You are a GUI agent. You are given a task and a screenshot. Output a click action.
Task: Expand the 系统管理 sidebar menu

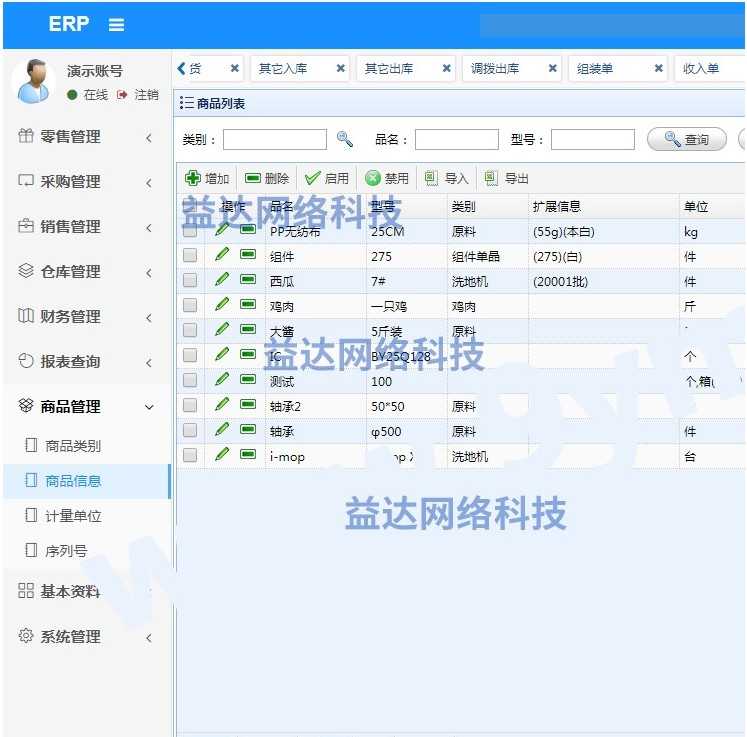(x=86, y=636)
